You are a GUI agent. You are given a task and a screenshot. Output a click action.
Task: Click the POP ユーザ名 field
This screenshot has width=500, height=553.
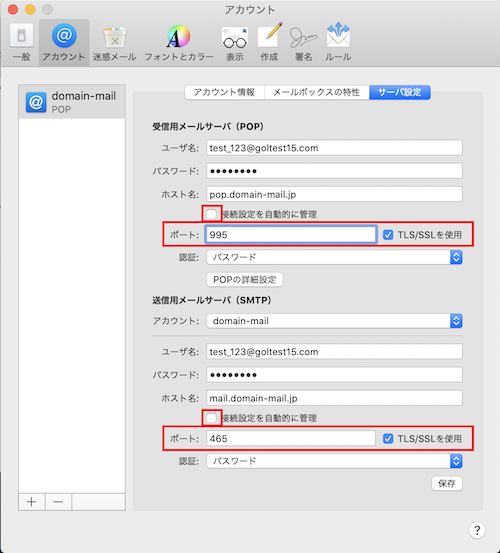[334, 148]
